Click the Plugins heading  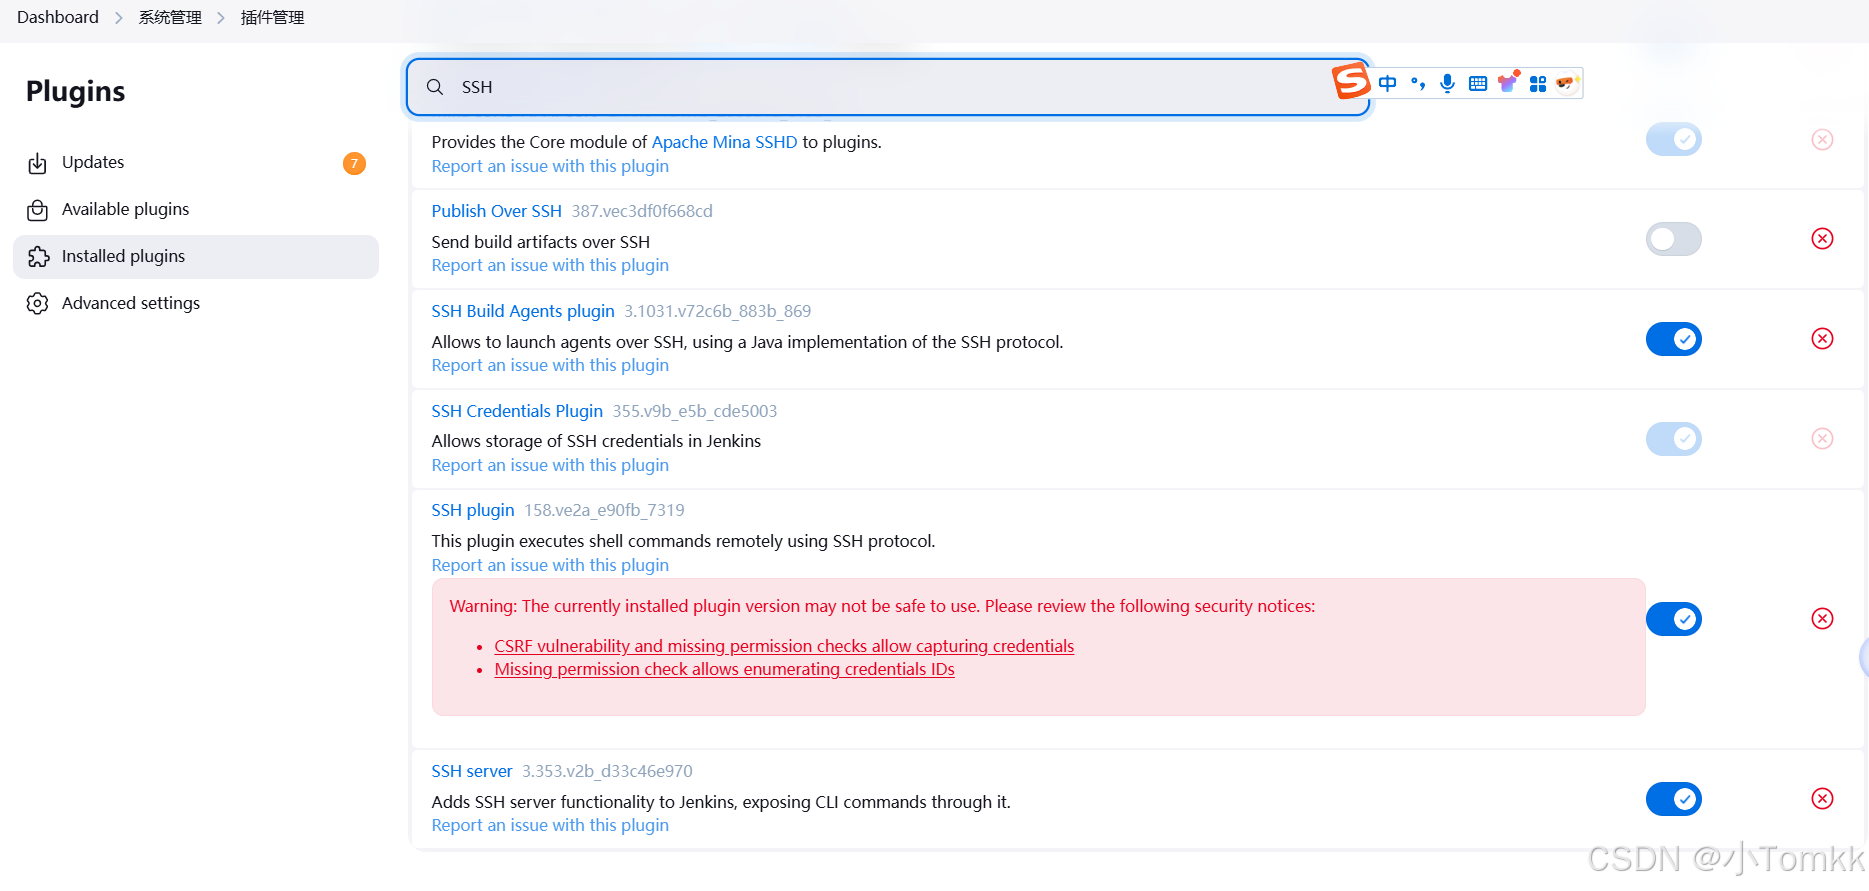point(76,91)
